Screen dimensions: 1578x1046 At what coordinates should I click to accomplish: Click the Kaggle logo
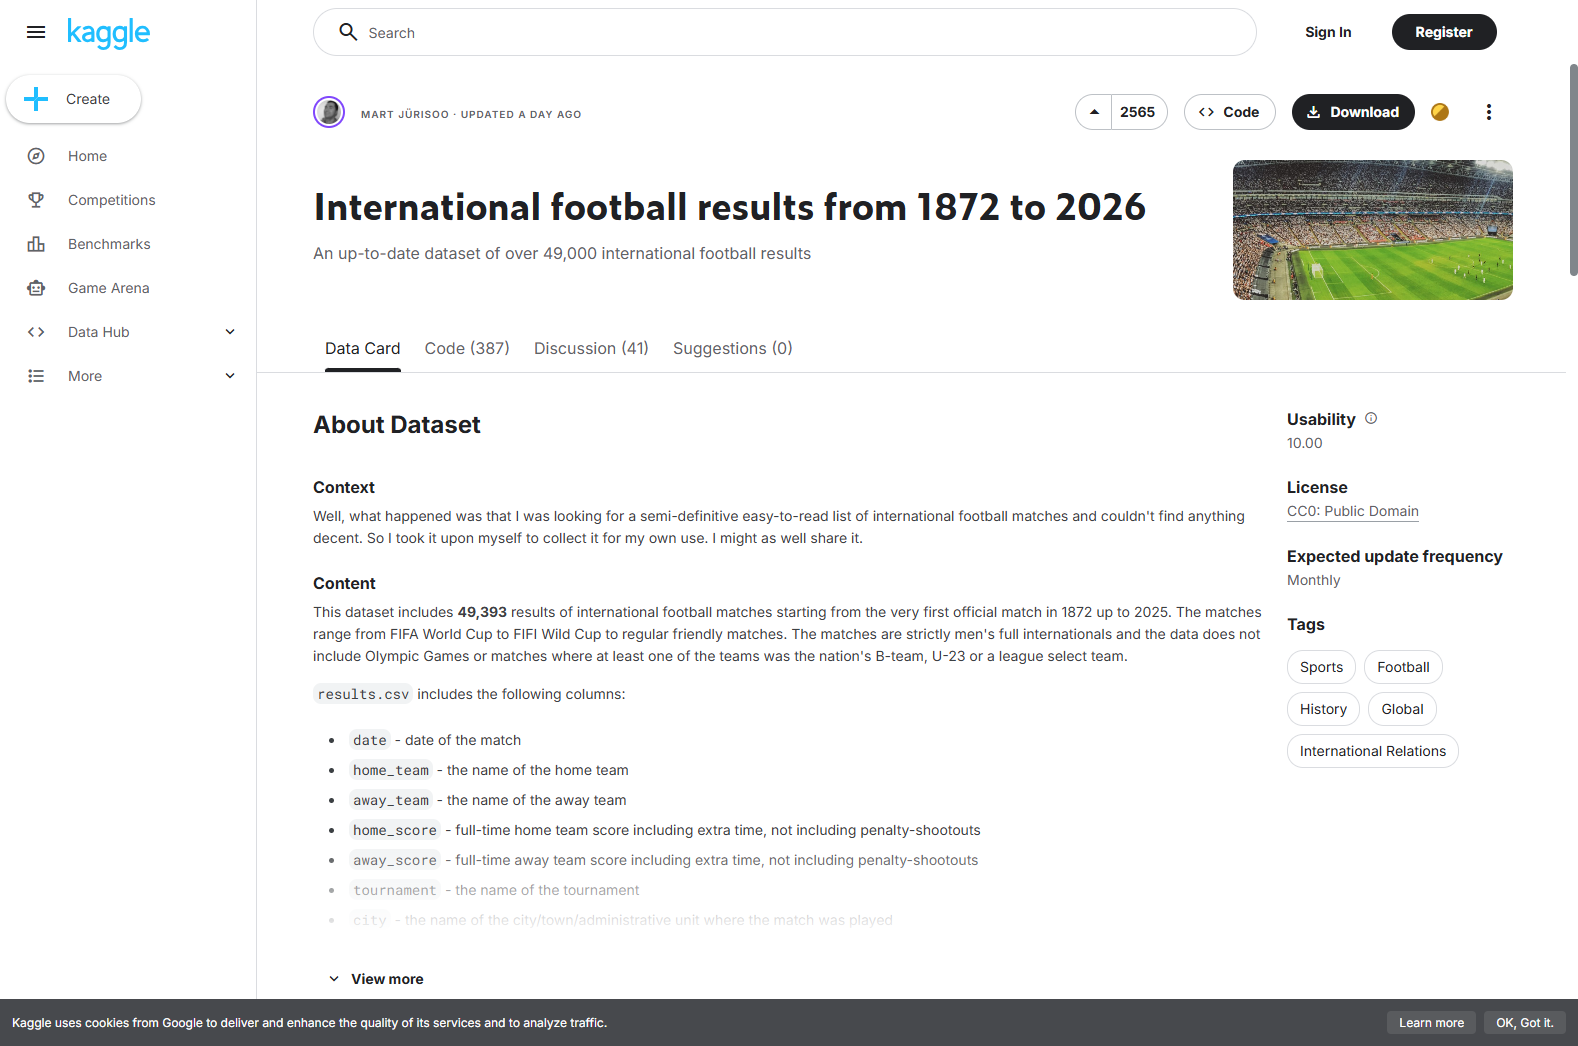click(x=108, y=33)
